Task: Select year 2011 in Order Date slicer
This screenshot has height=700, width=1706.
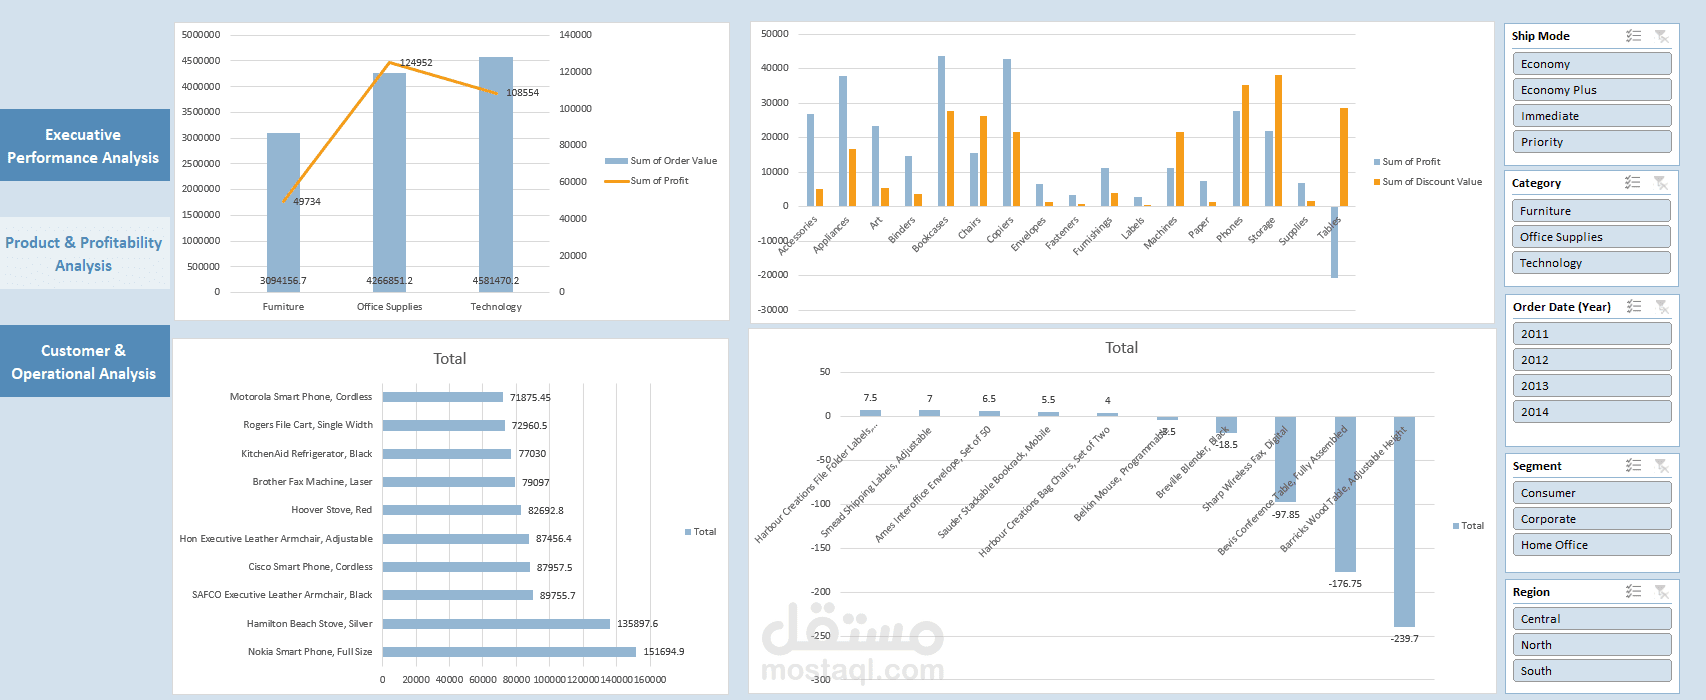Action: pos(1592,334)
